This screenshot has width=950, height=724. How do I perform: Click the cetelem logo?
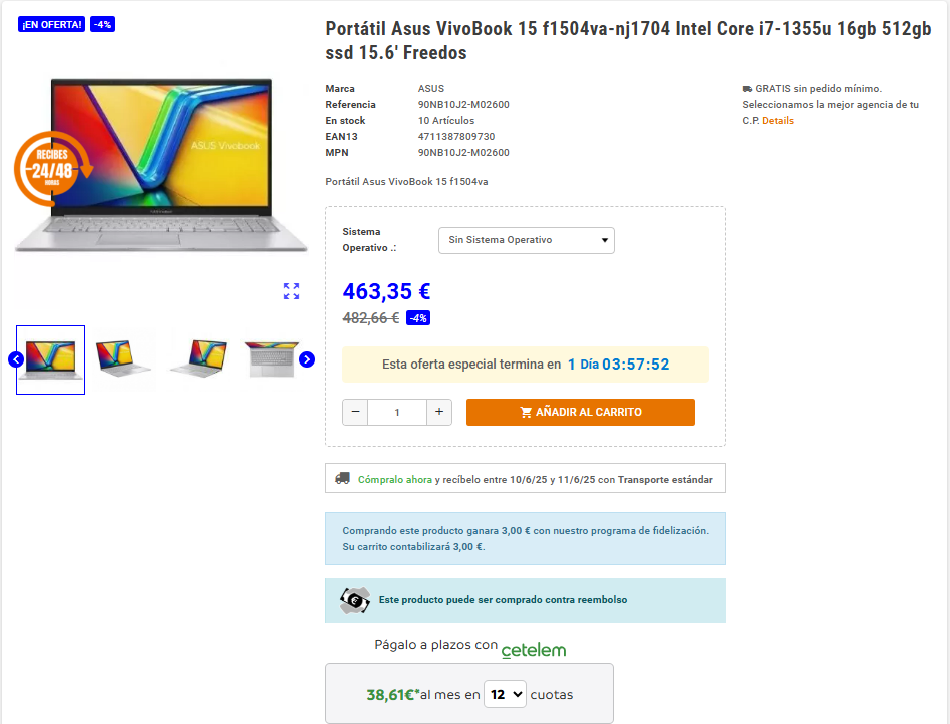(x=534, y=650)
